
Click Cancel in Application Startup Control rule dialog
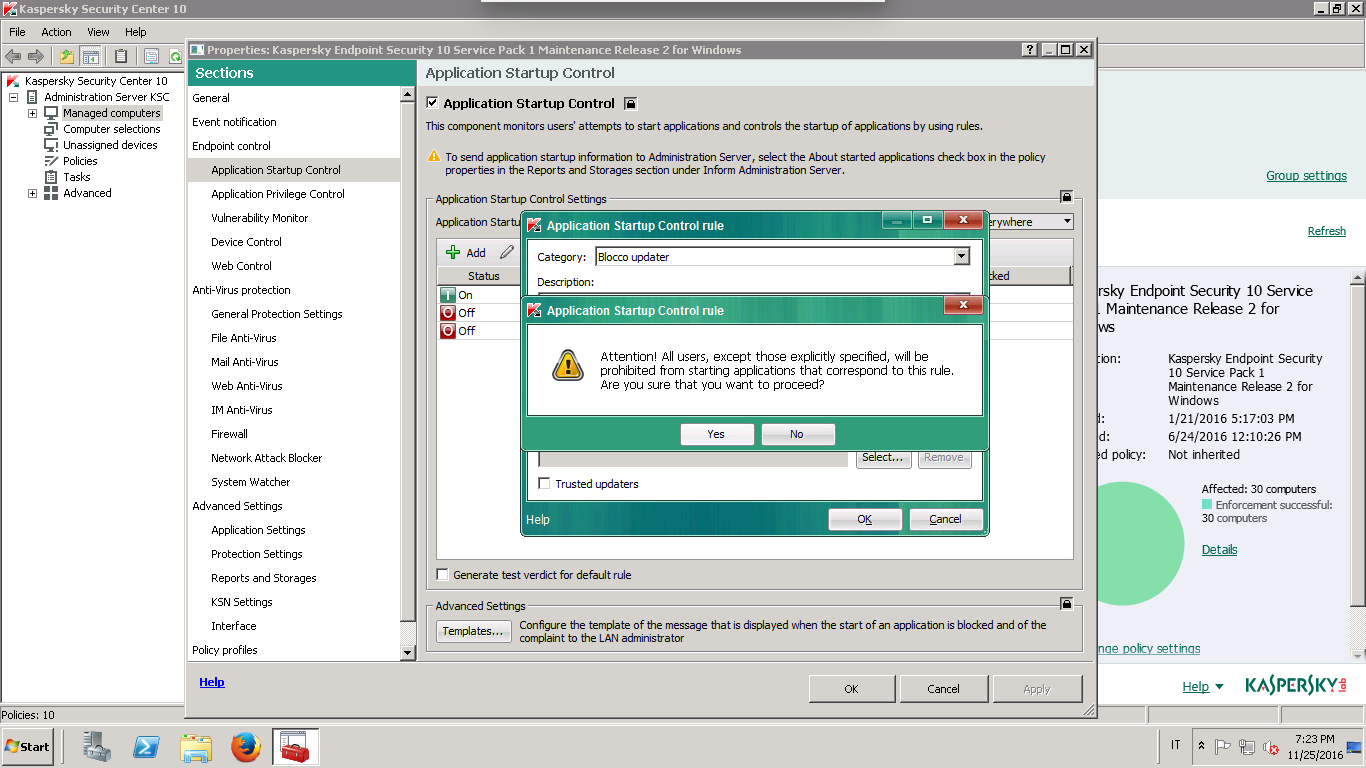(945, 519)
